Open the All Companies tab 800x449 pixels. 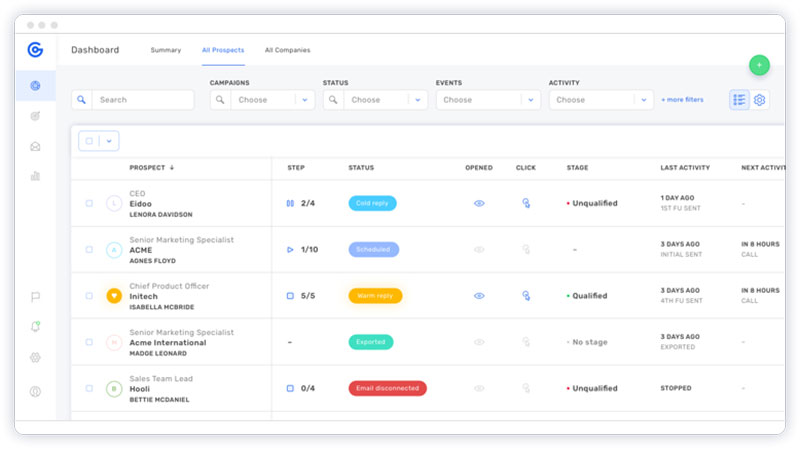tap(287, 50)
